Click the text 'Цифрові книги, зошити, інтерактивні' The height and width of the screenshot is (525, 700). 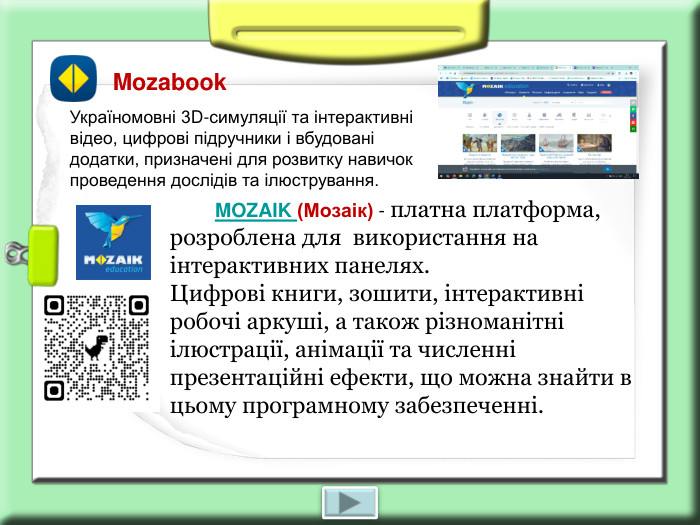point(377,294)
